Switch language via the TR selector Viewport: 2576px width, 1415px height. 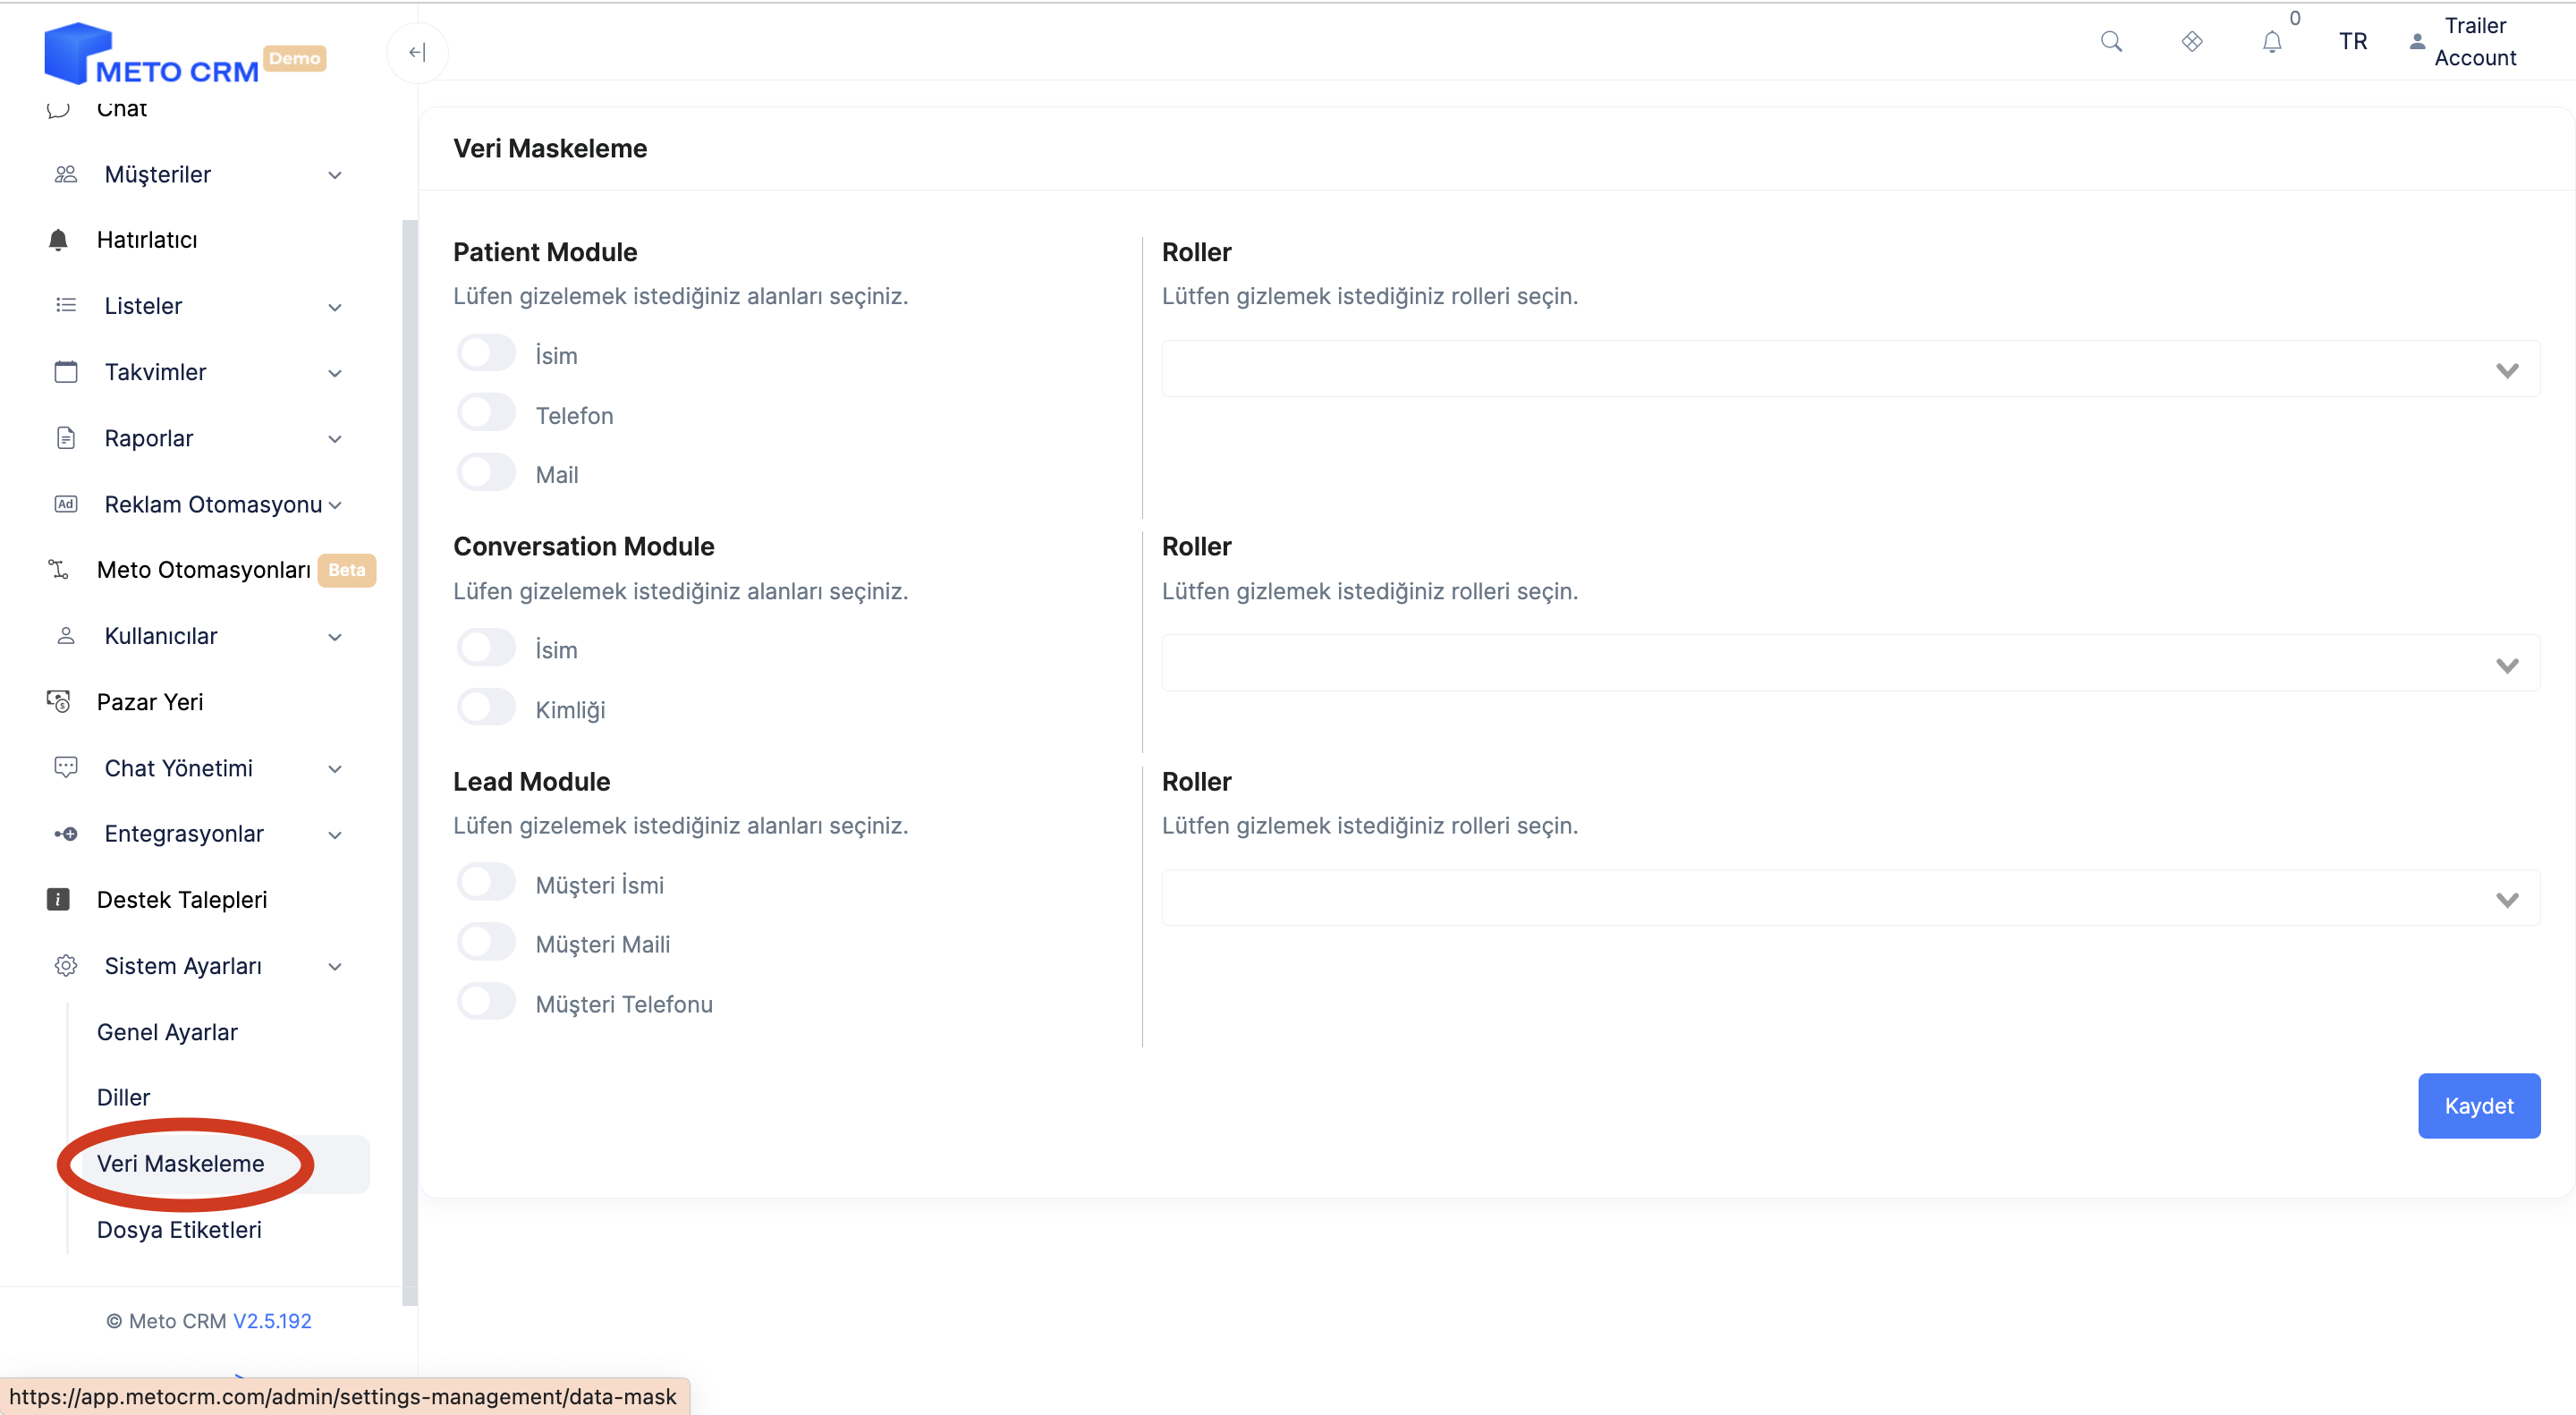[x=2352, y=41]
